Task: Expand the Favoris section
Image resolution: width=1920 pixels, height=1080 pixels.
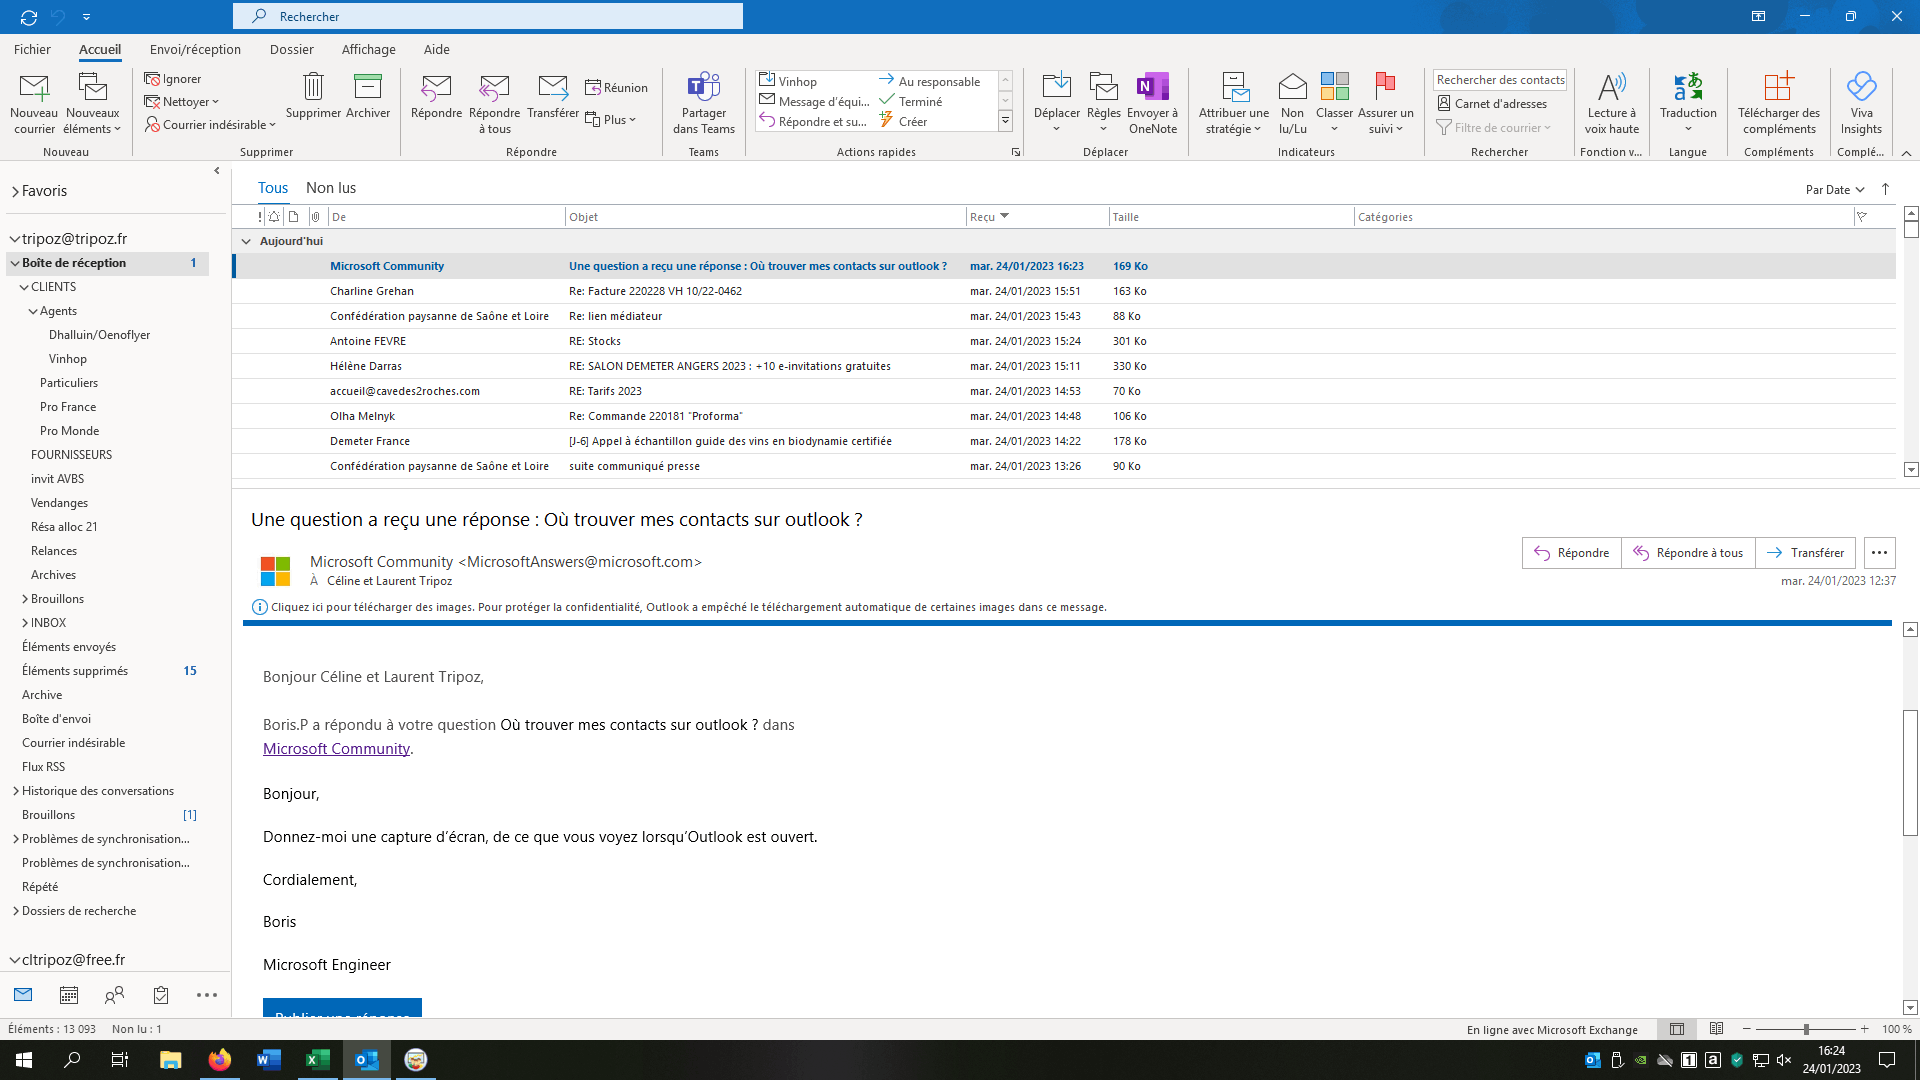Action: point(16,191)
